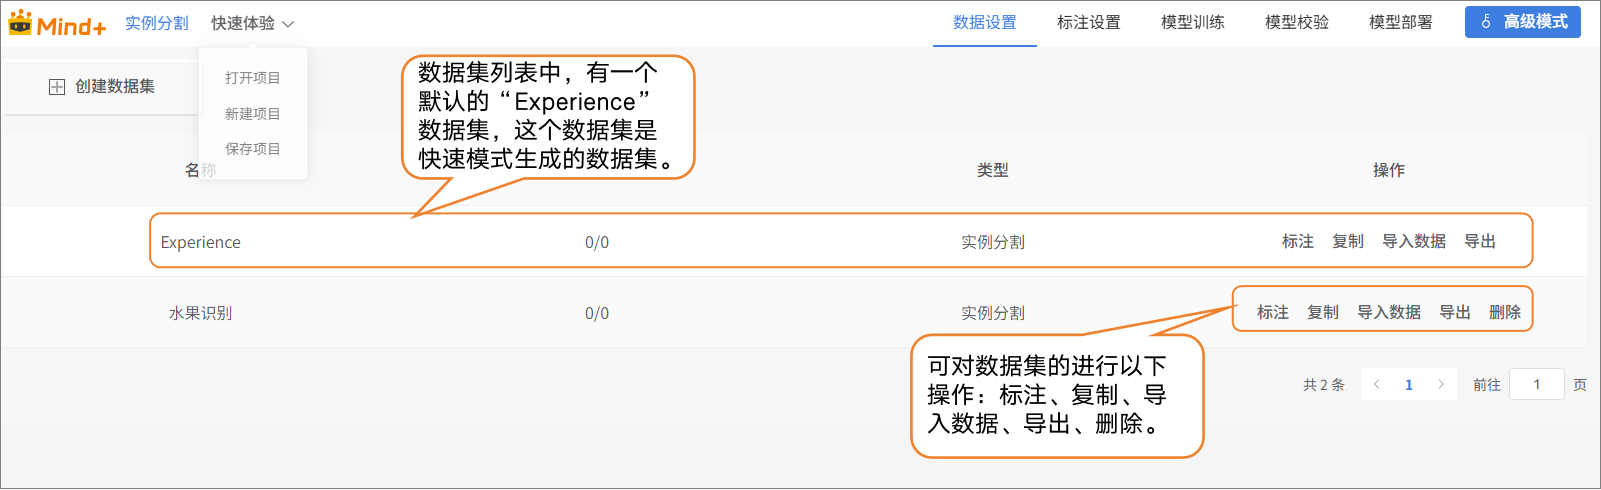1601x490 pixels.
Task: Go to next page with right chevron
Action: click(1441, 384)
